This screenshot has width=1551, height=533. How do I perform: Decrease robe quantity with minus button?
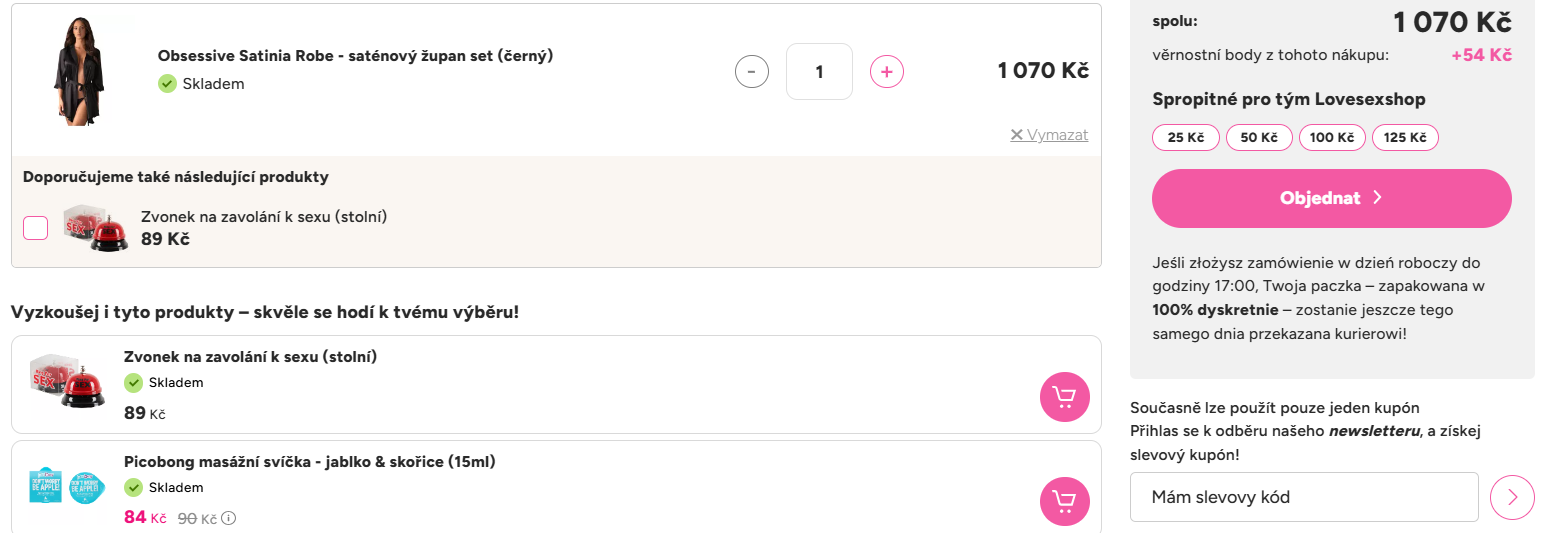752,72
